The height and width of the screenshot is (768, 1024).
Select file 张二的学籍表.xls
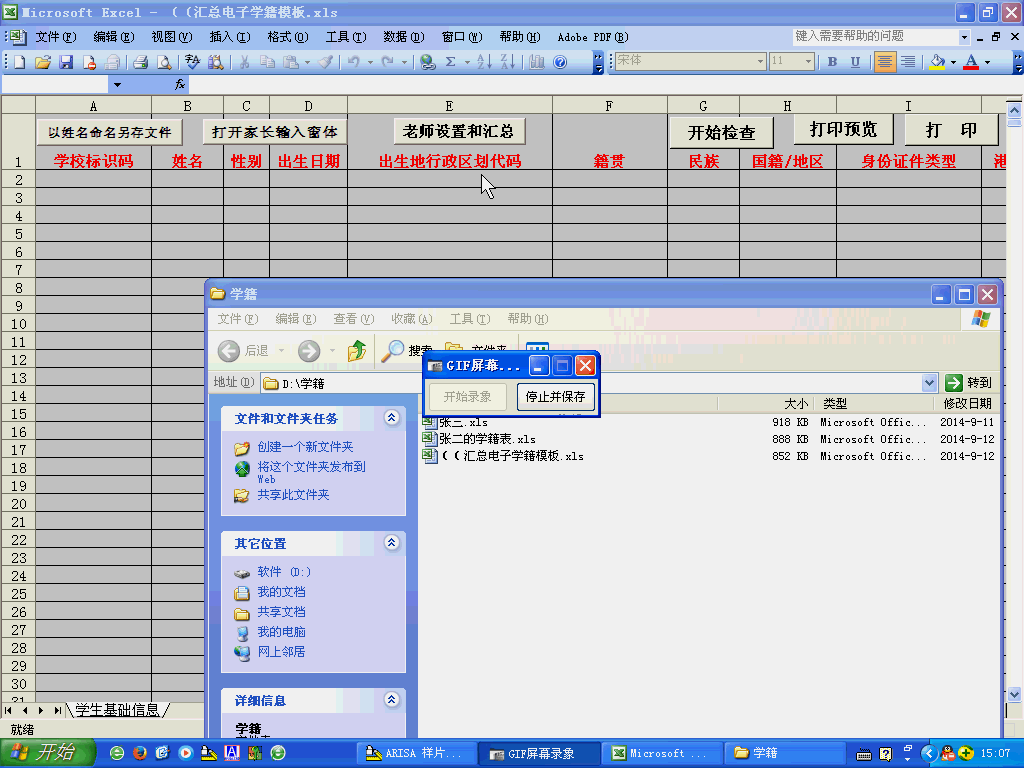coord(487,439)
